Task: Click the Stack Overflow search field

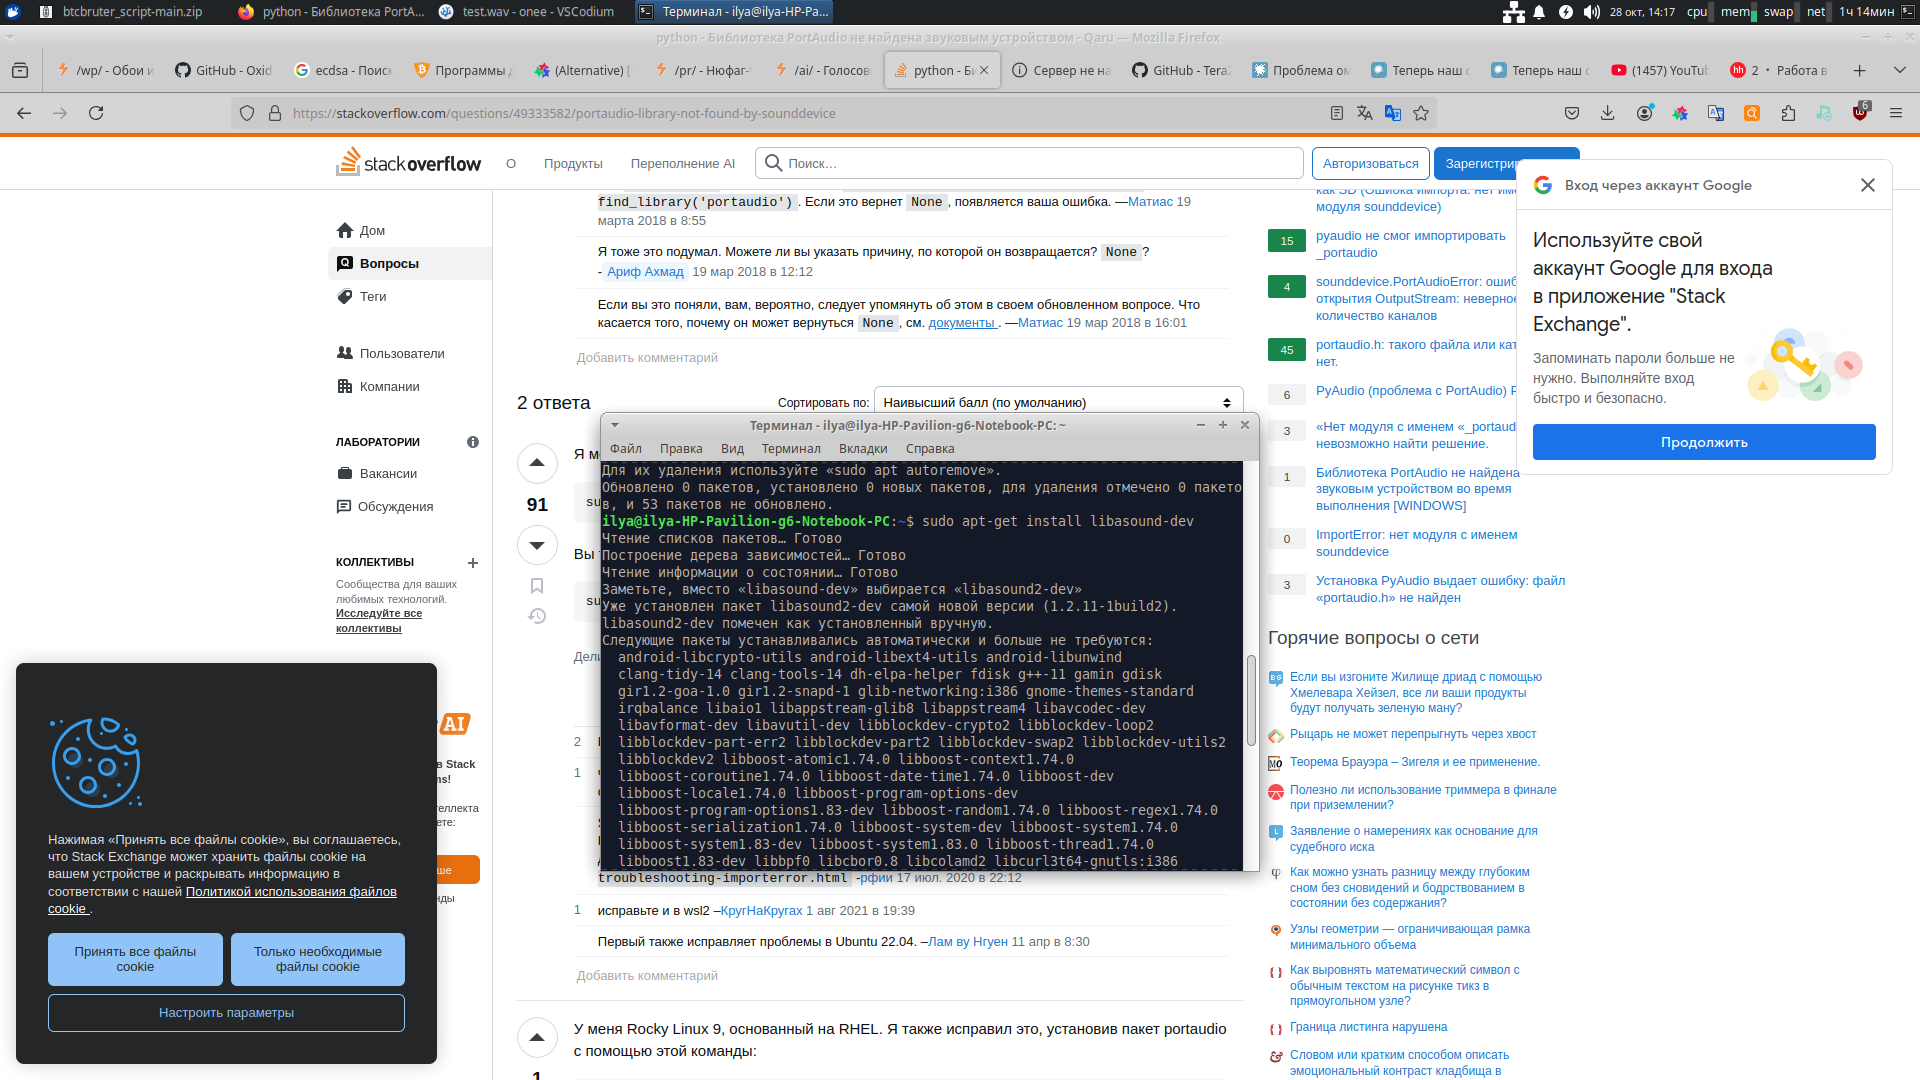Action: coord(1029,163)
